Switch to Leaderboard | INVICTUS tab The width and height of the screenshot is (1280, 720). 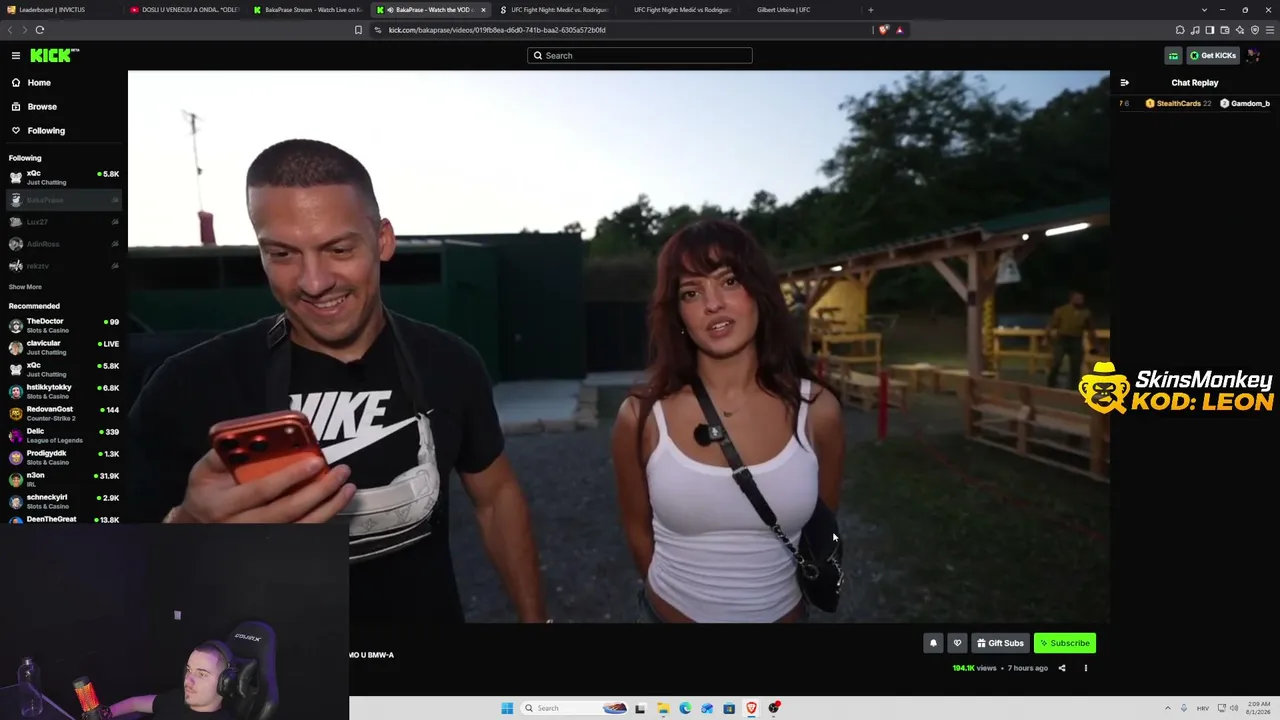click(x=60, y=10)
